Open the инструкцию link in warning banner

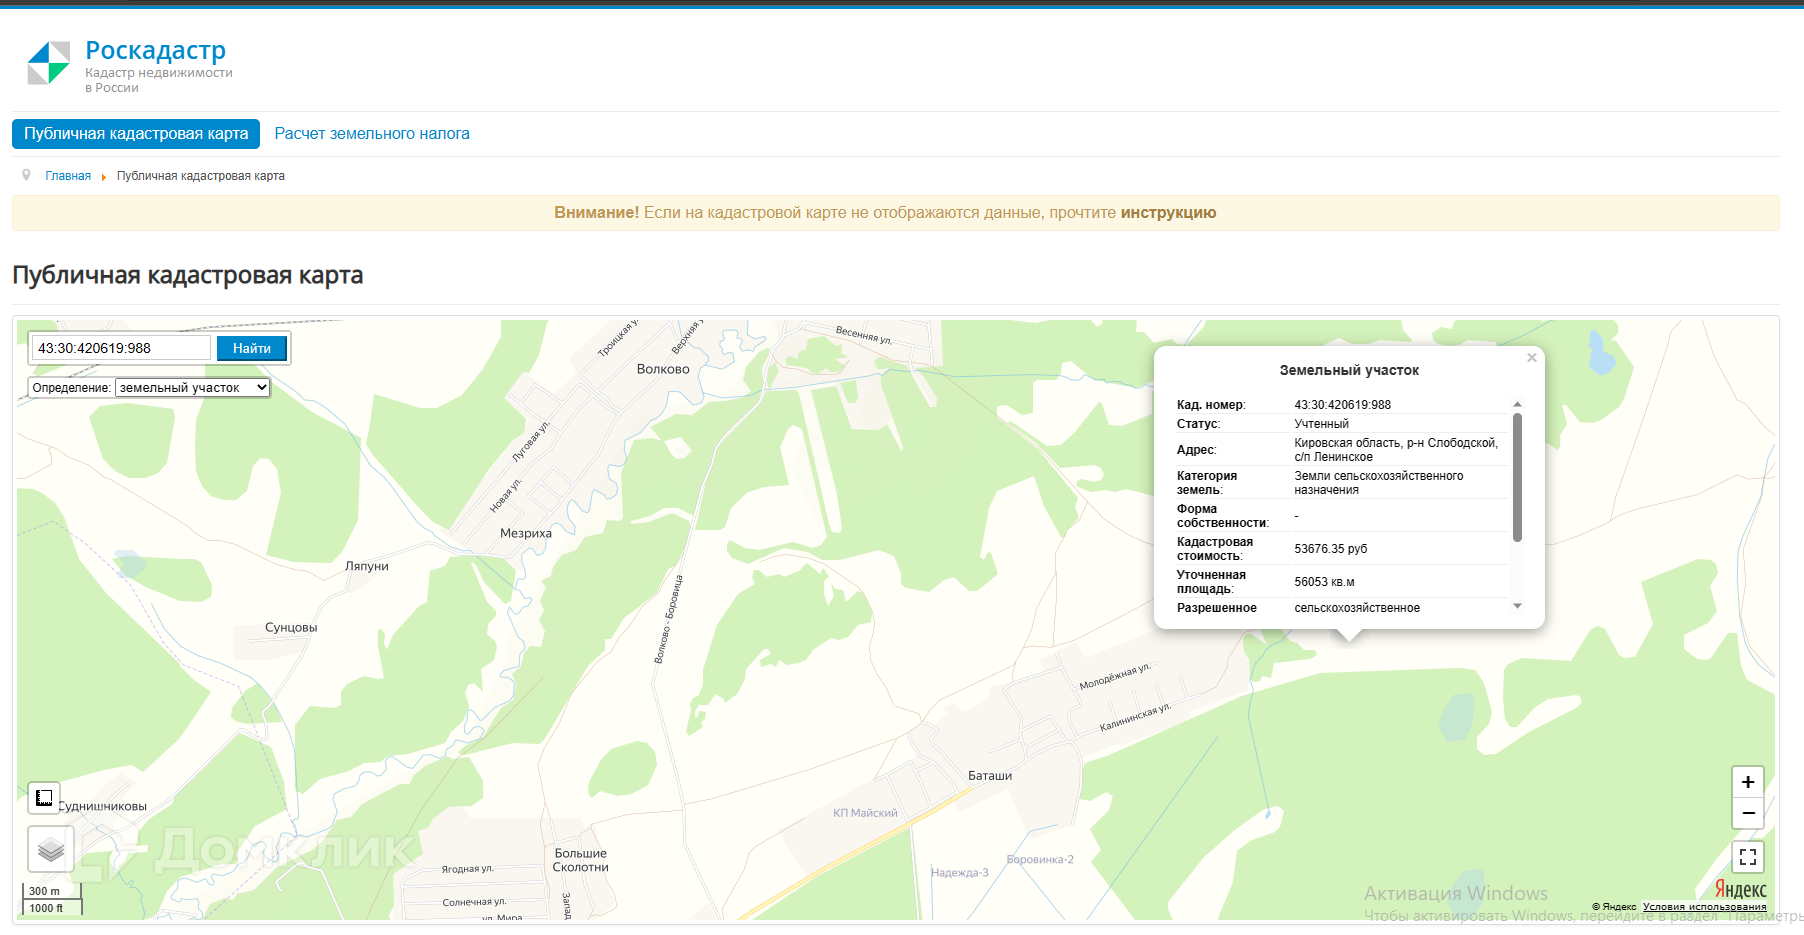coord(1168,213)
